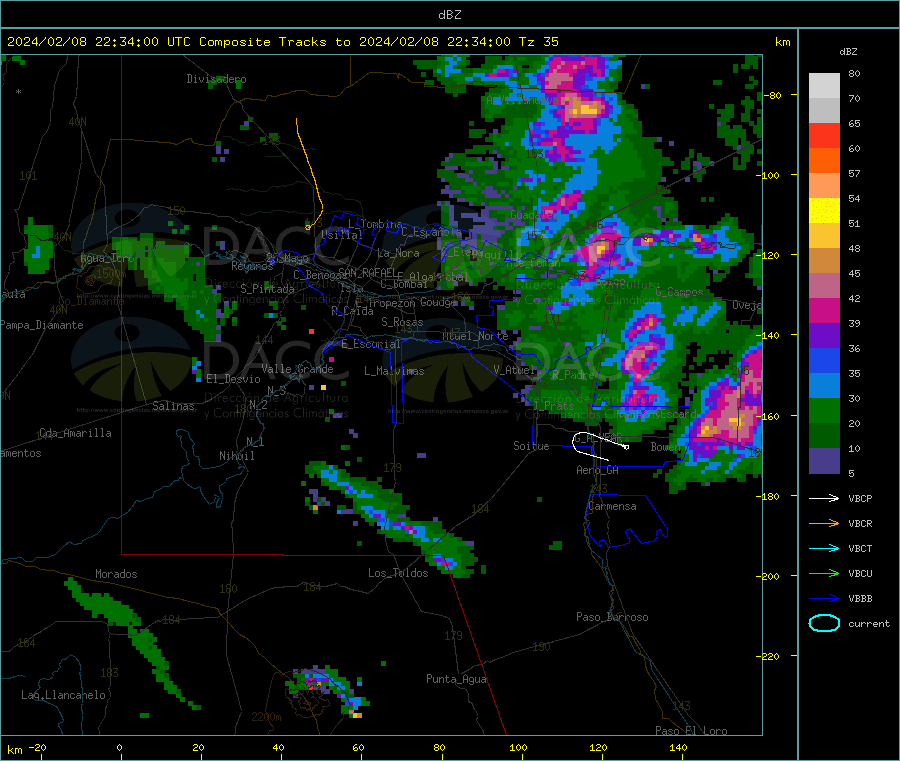Screen dimensions: 900x761
Task: Click the 'Pampa_Diamante' map label
Action: tap(42, 325)
